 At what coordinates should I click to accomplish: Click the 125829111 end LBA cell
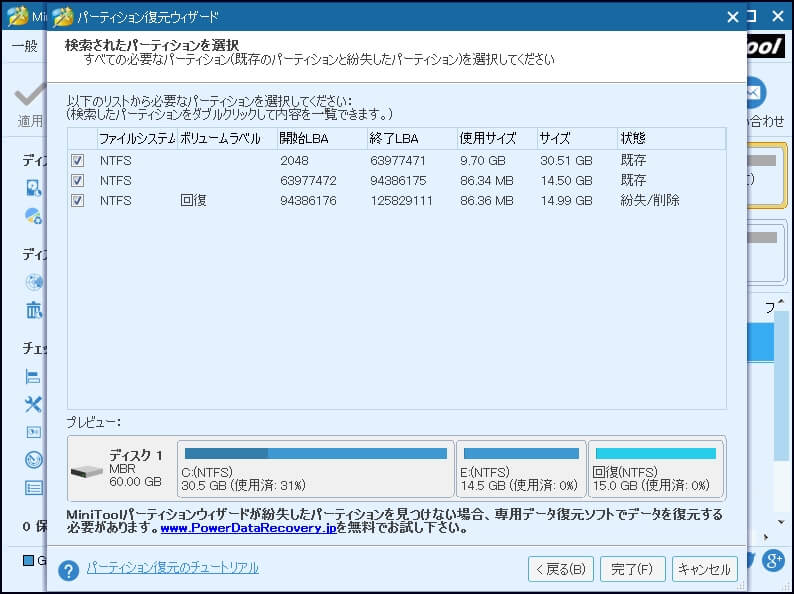tap(401, 201)
